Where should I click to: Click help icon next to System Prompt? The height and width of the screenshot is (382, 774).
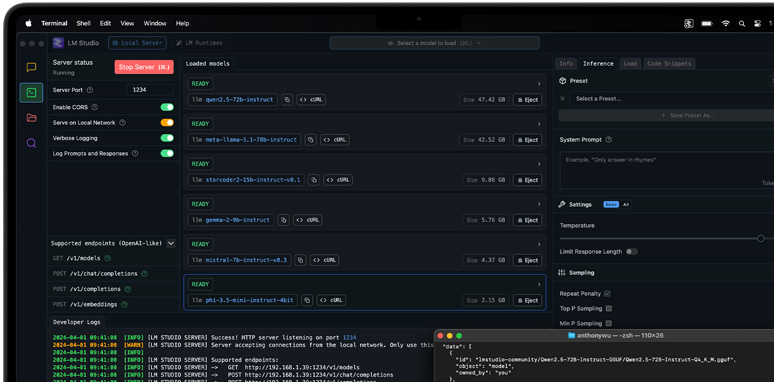click(609, 140)
